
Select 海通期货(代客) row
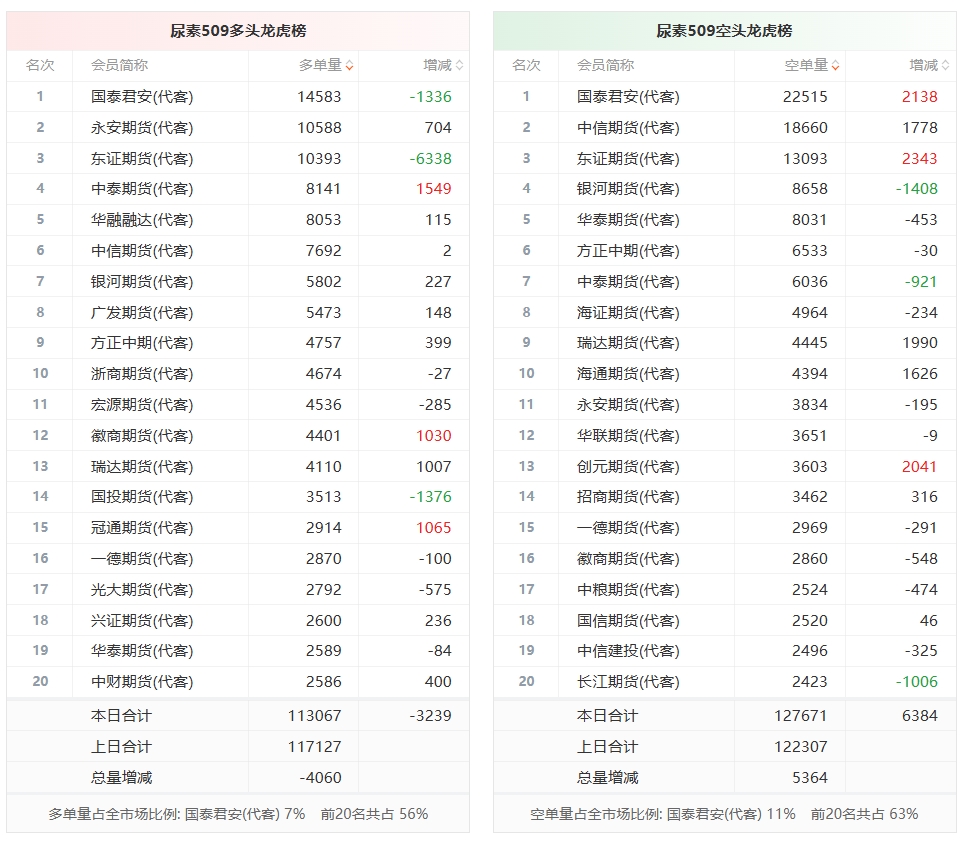point(725,374)
